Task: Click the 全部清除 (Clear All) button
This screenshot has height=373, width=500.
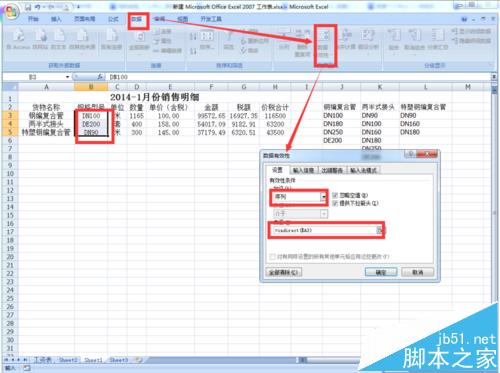Action: pos(284,272)
